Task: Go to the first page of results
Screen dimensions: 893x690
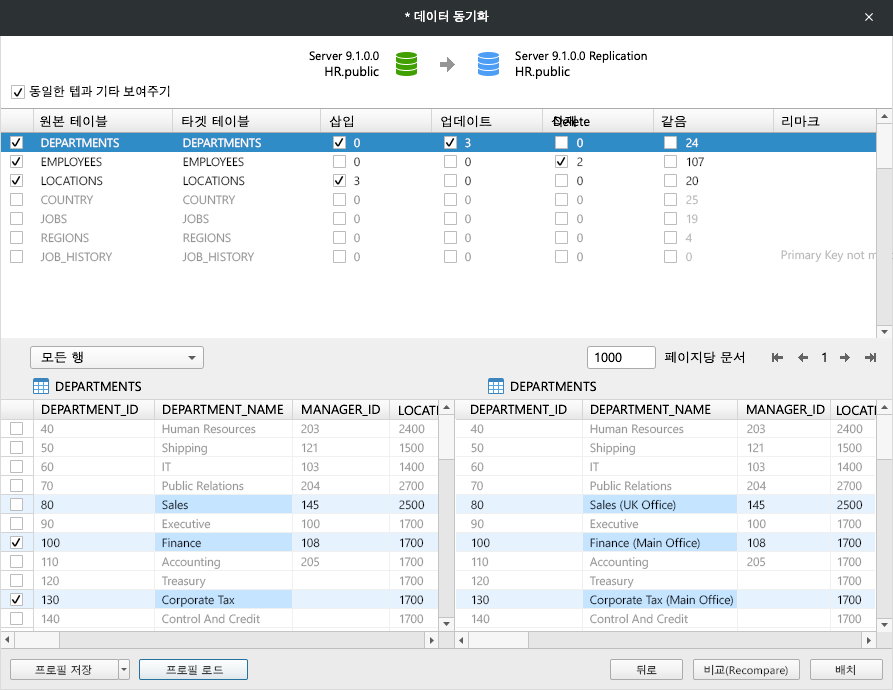Action: tap(777, 358)
